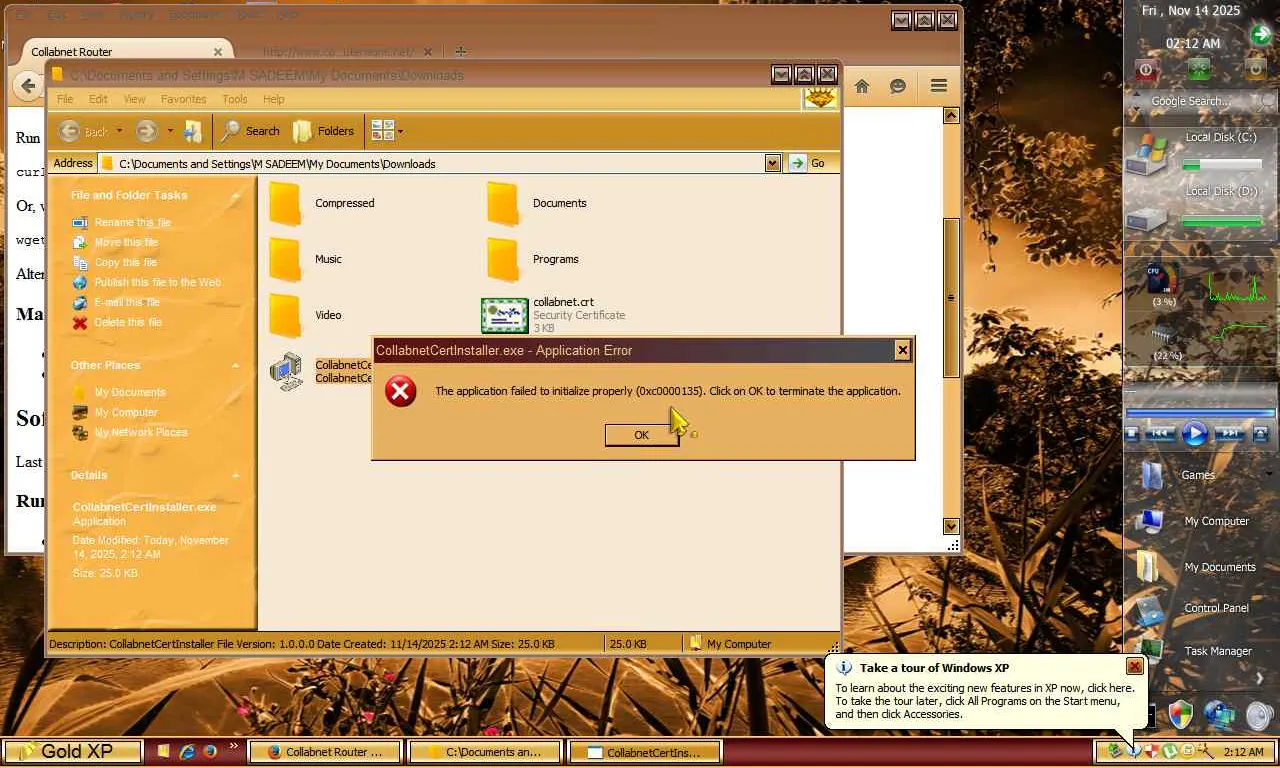Select the Compressed folder icon
This screenshot has height=768, width=1280.
[286, 203]
